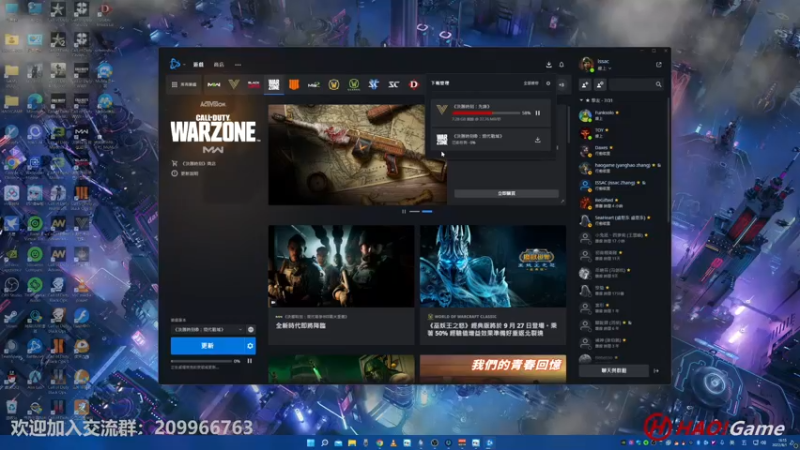This screenshot has height=450, width=800.
Task: Collapse the social panel arrow at bottom
Action: point(656,370)
